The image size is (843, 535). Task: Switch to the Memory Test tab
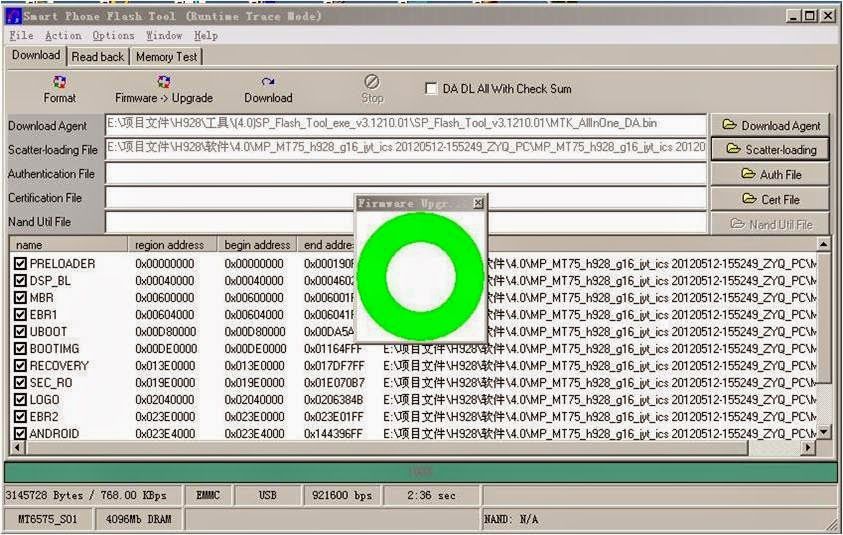[166, 56]
